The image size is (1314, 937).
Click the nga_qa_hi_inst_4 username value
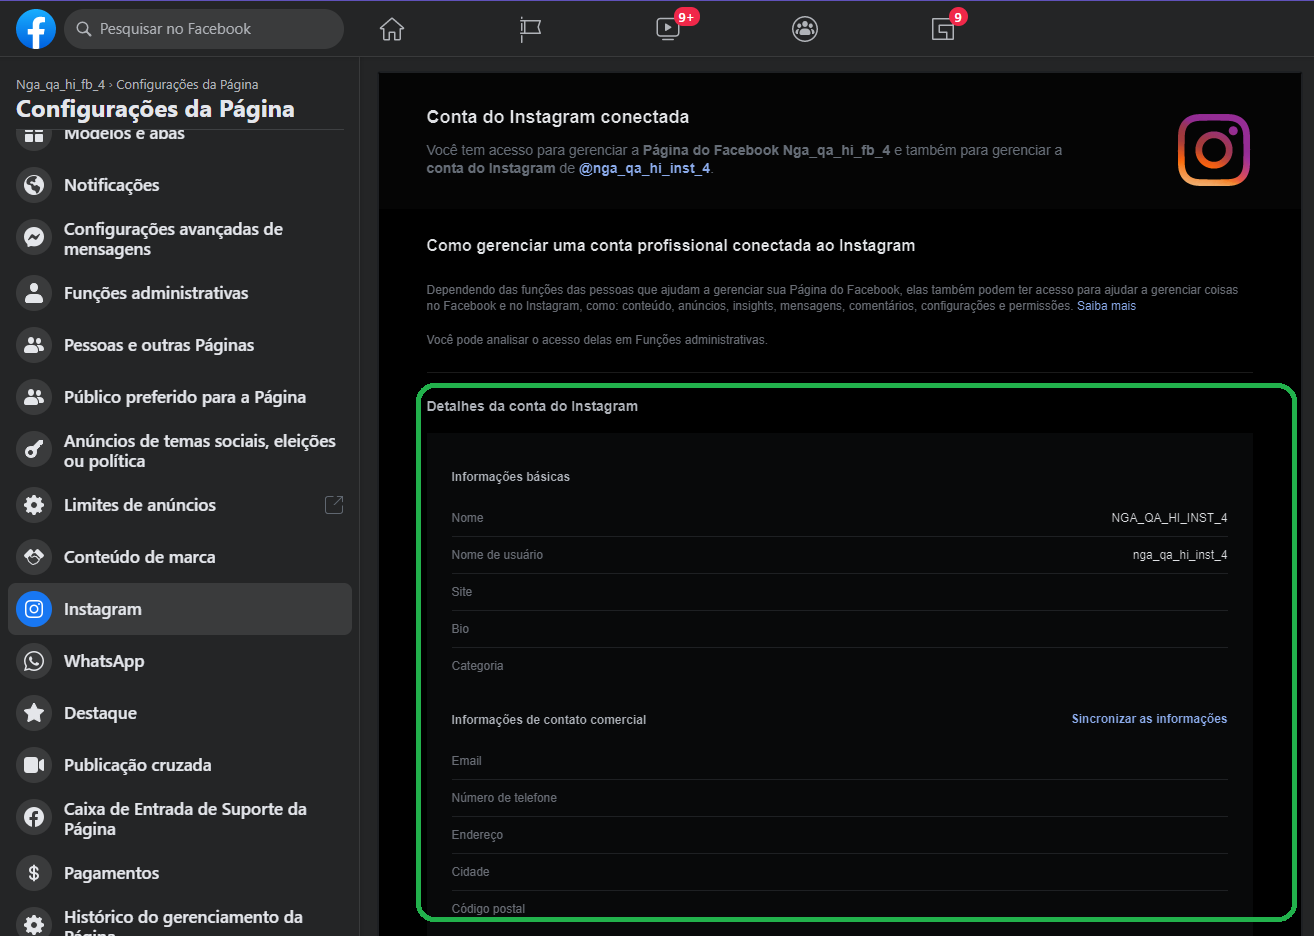tap(1180, 555)
